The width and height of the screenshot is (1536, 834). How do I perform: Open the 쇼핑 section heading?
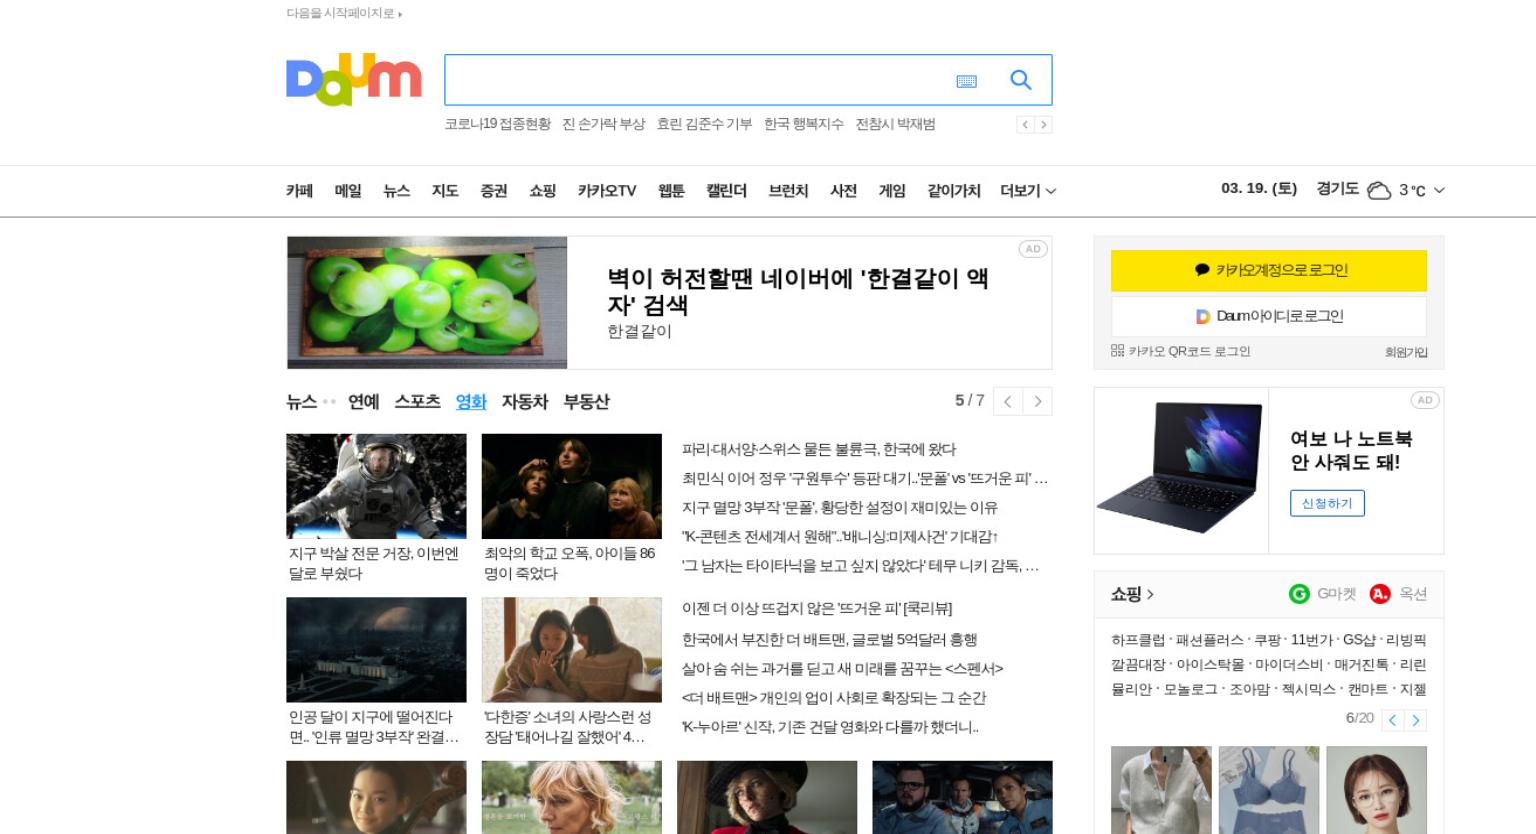click(1132, 594)
